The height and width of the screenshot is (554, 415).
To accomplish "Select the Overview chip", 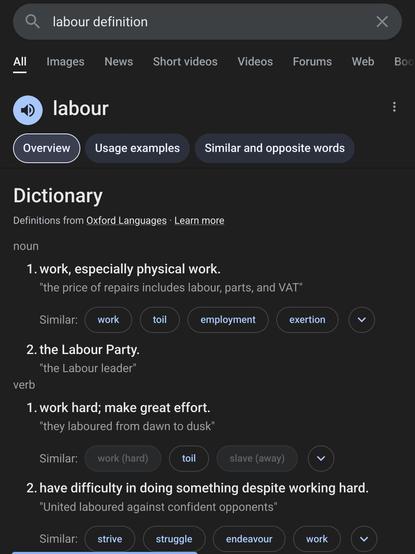I will click(x=47, y=148).
